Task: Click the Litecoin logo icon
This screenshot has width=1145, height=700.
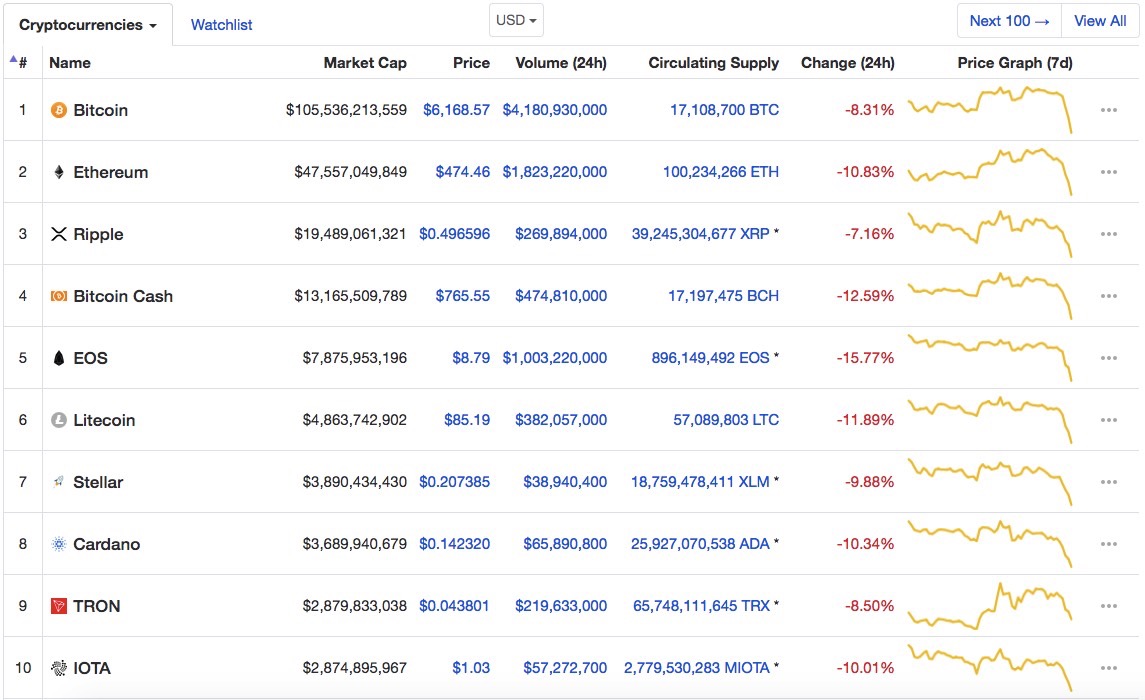Action: (58, 420)
